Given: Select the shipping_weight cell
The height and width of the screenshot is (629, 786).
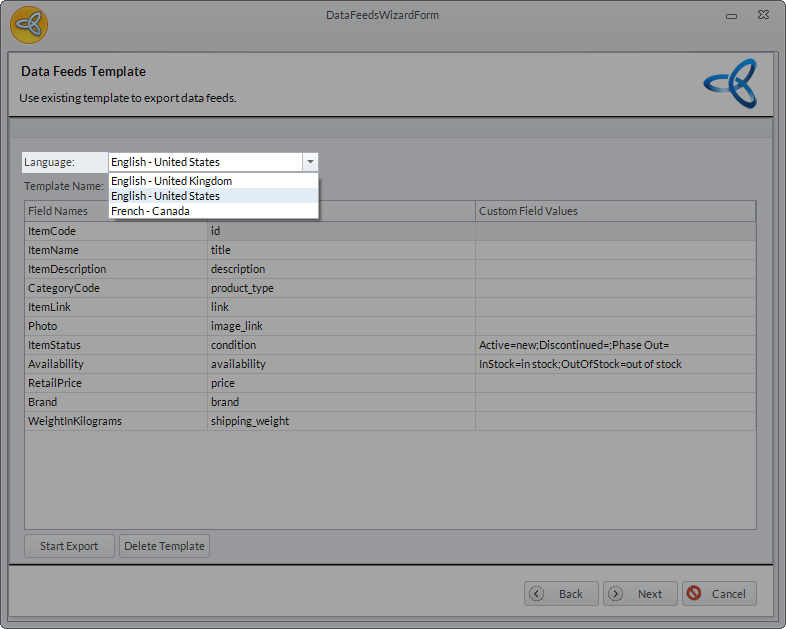Looking at the screenshot, I should (x=340, y=421).
